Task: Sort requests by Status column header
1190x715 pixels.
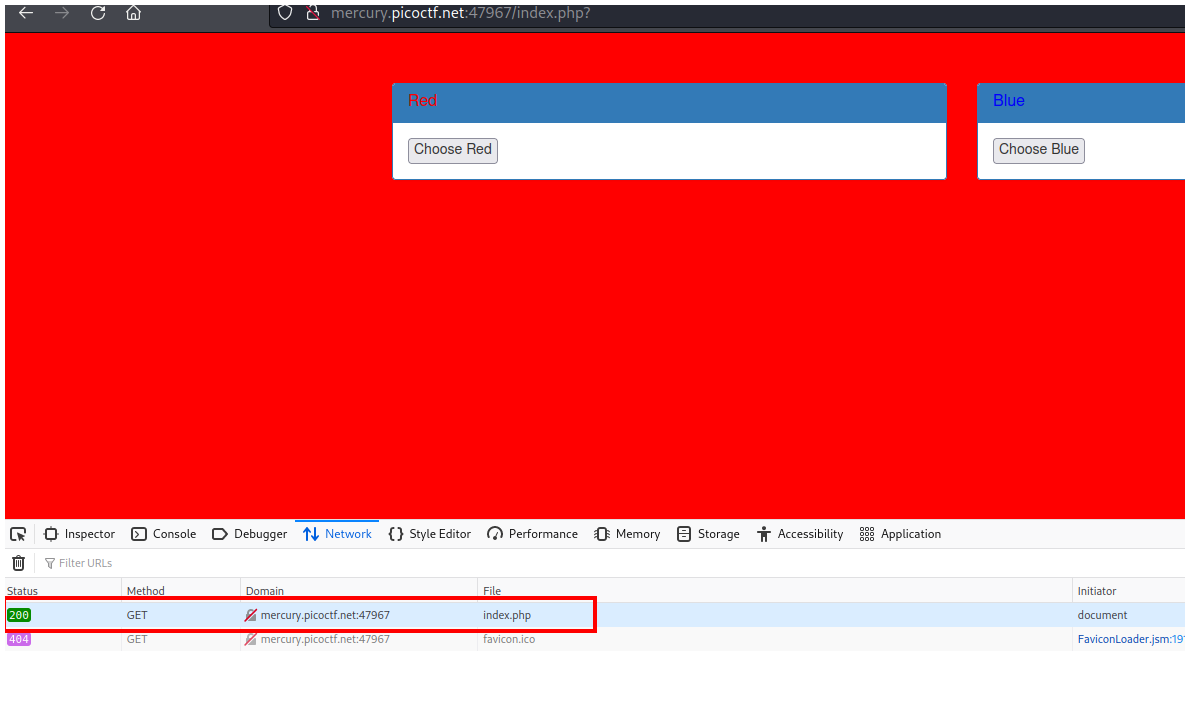Action: pyautogui.click(x=23, y=591)
